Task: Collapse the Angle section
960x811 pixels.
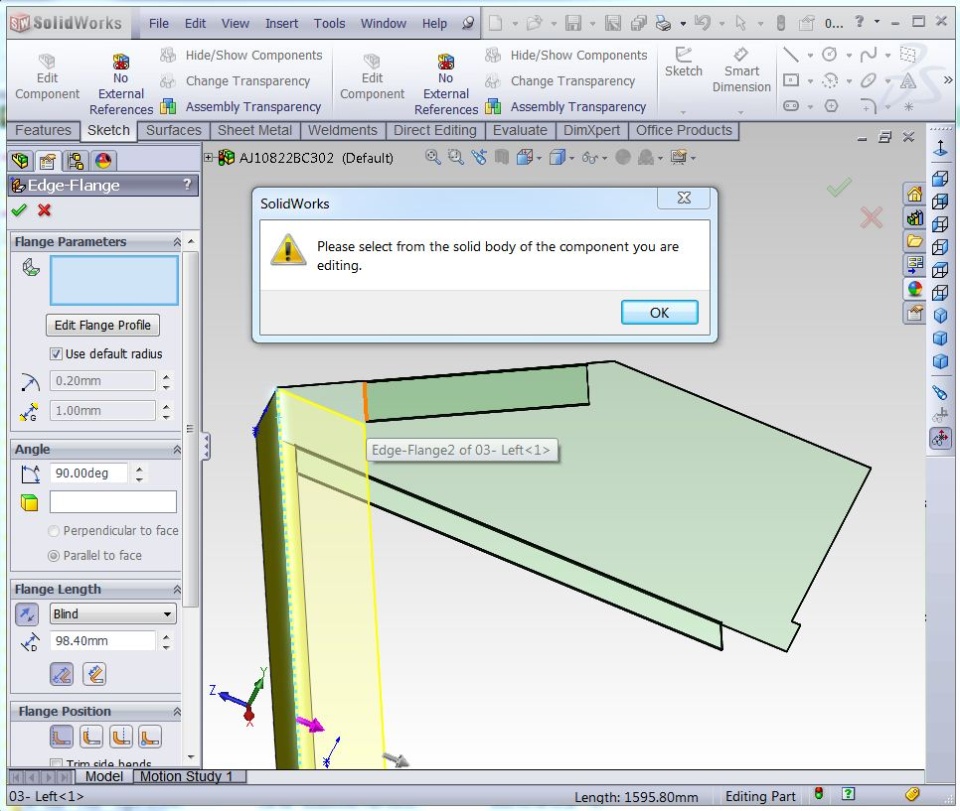Action: (x=177, y=450)
